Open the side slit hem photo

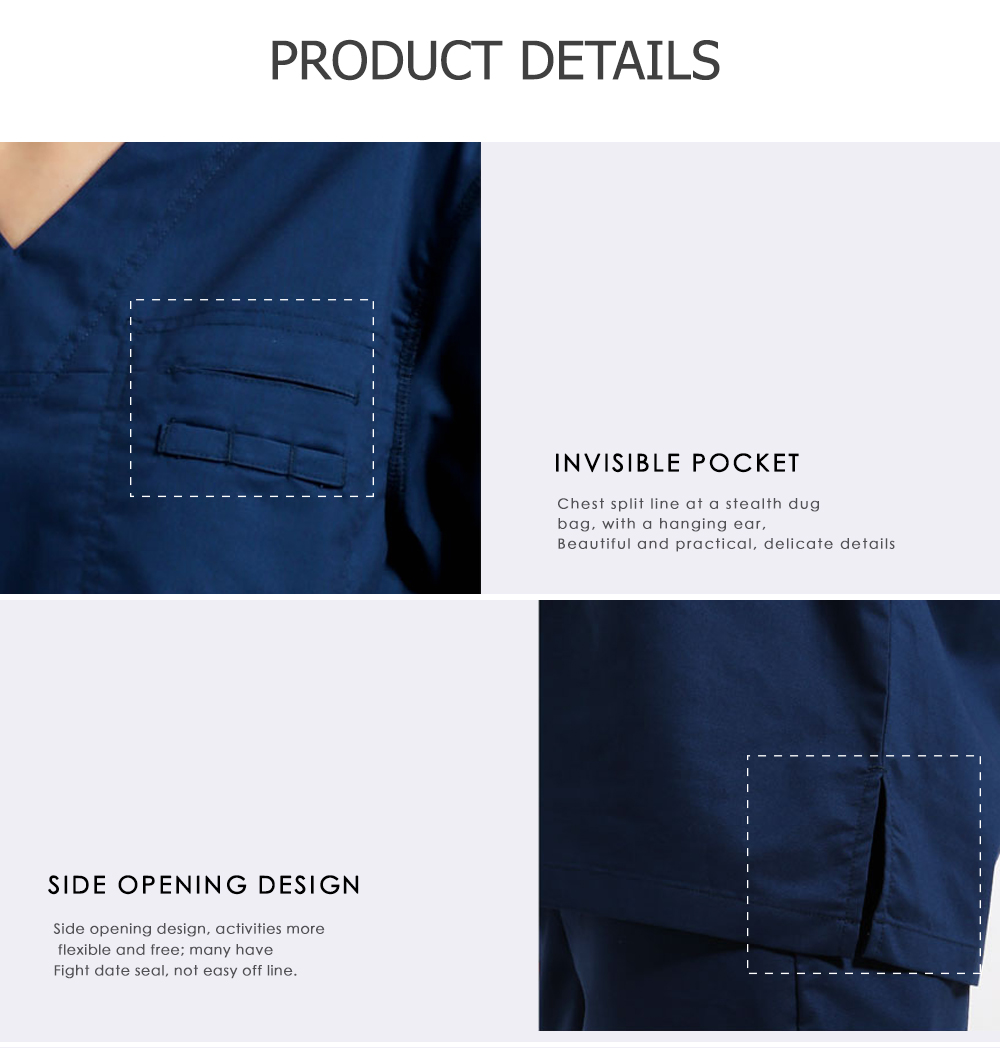pos(769,815)
